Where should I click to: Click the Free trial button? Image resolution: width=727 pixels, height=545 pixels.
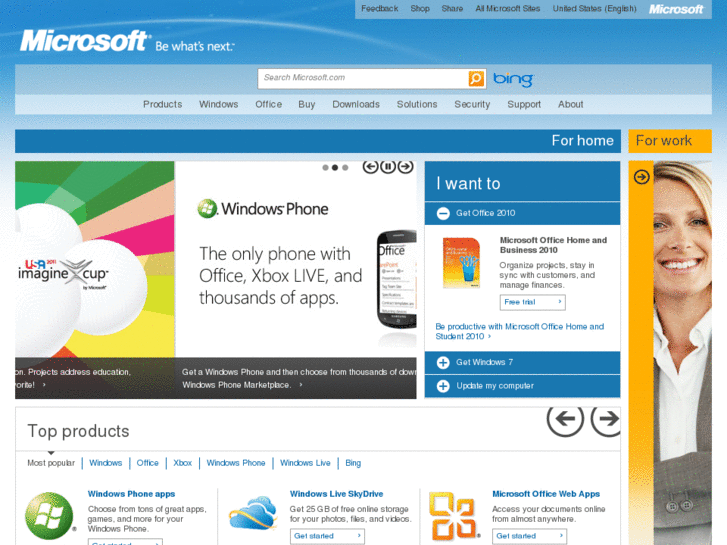coord(533,302)
